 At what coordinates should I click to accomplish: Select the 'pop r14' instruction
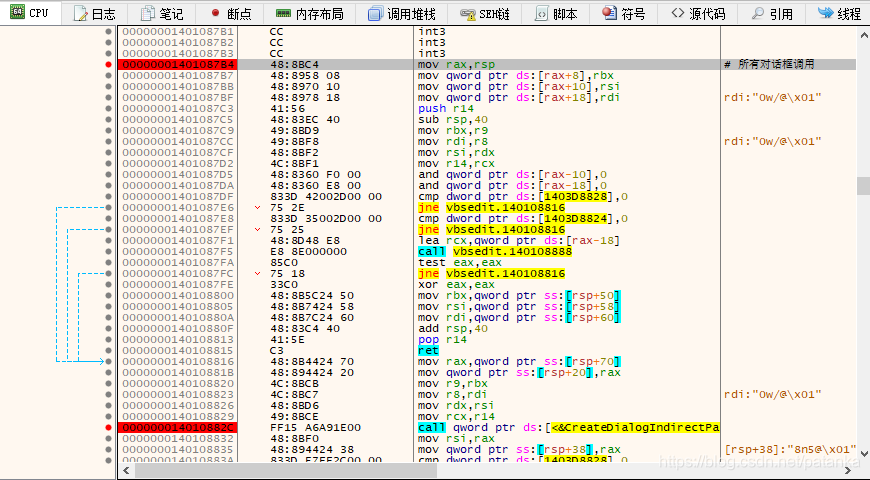(442, 339)
